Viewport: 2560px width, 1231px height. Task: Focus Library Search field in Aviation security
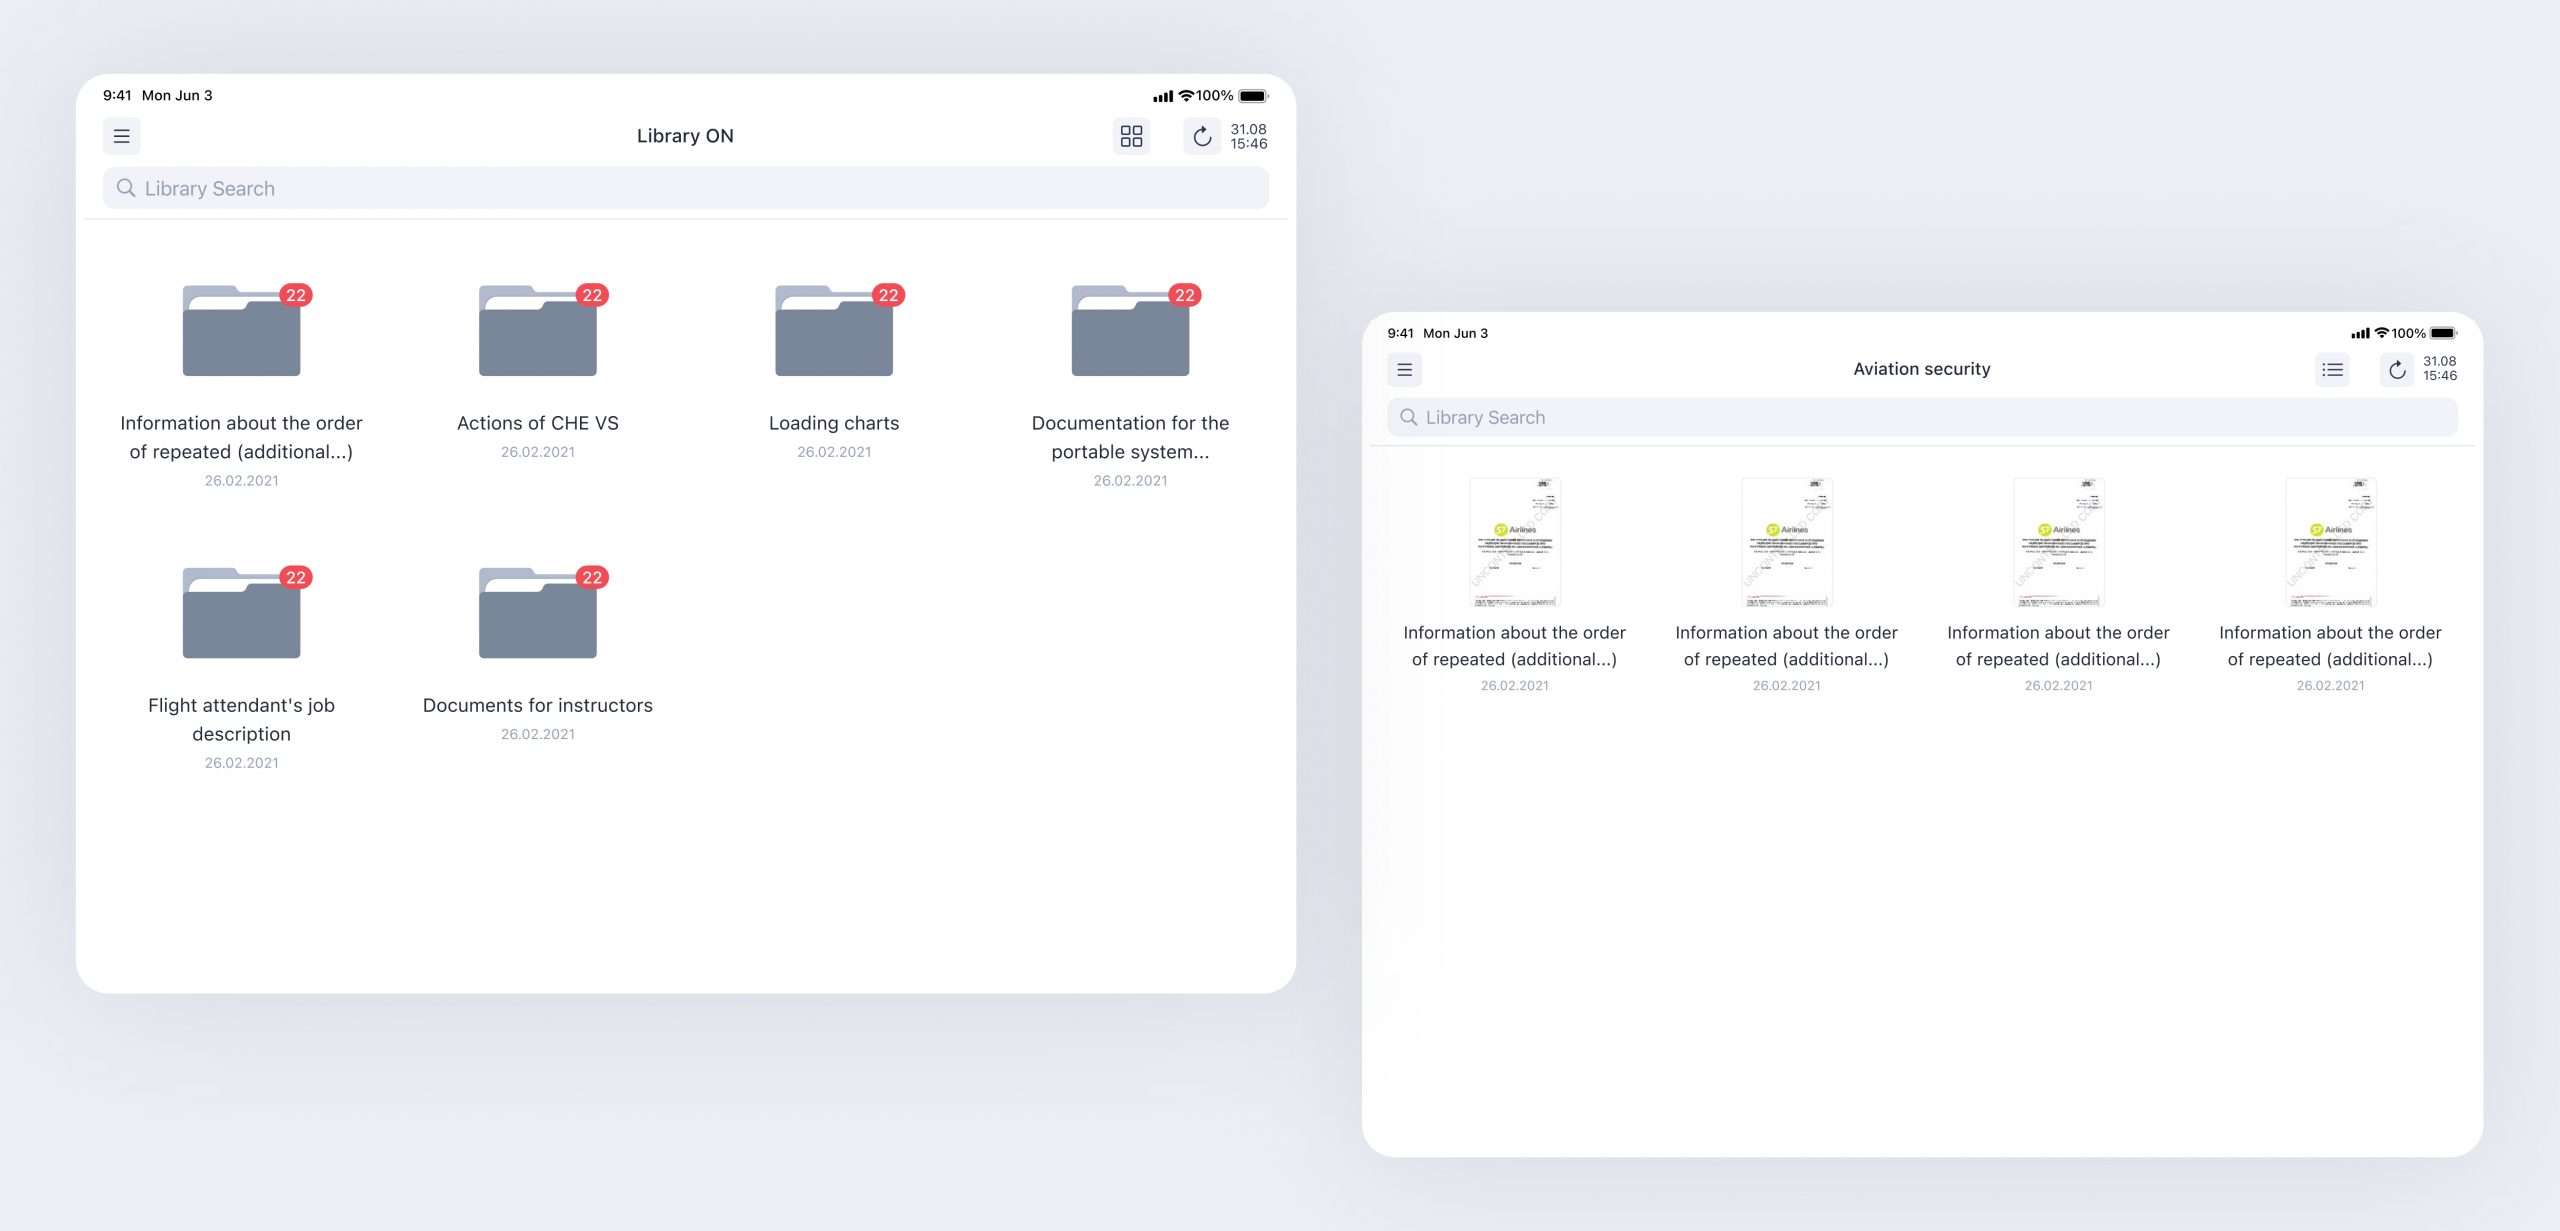click(1921, 418)
